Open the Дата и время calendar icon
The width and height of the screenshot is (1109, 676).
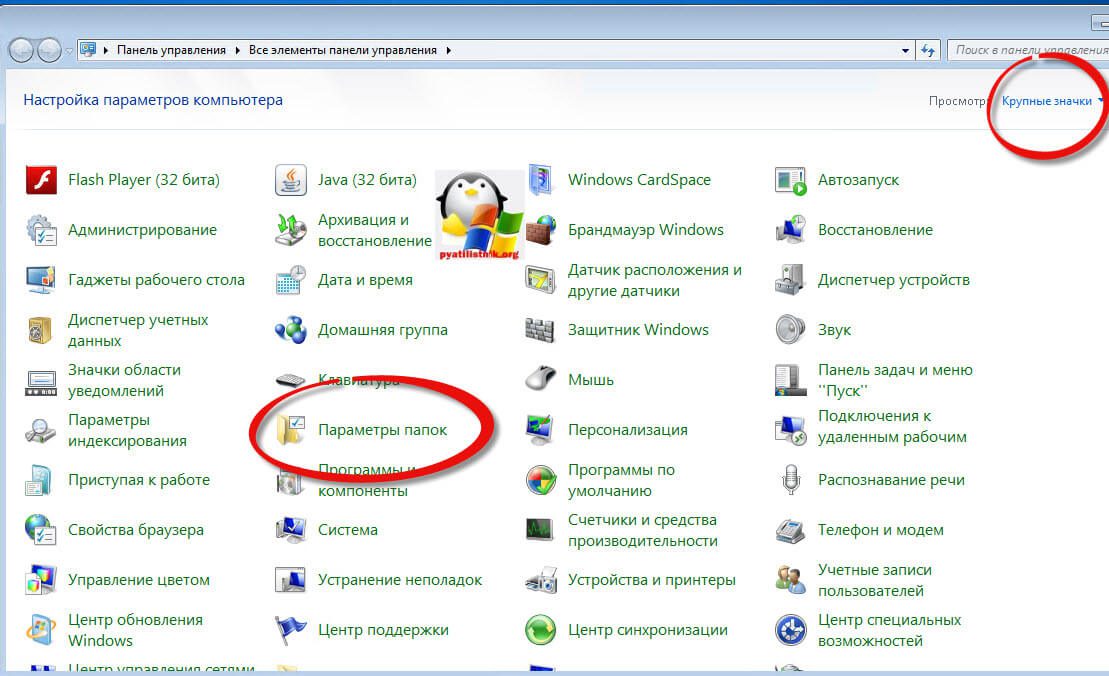(291, 280)
